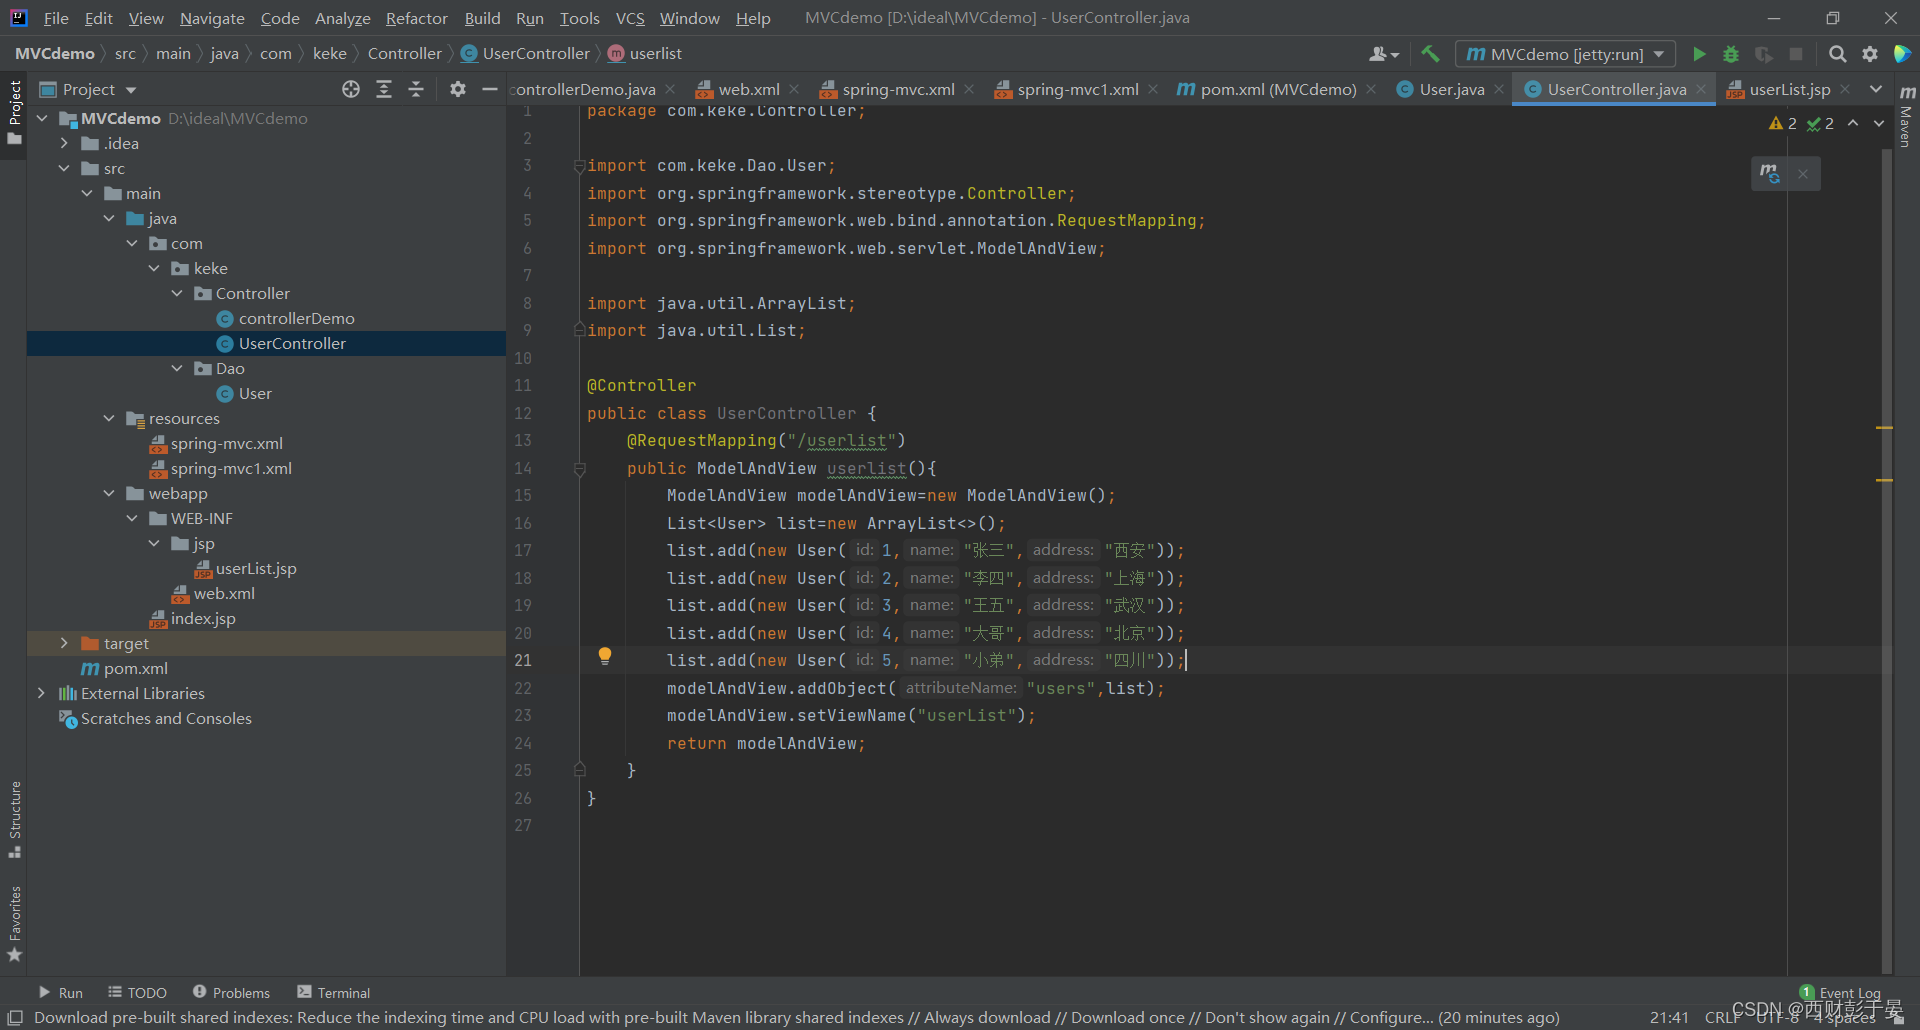Click tool window quick access icon bottom-left
1920x1030 pixels.
coord(15,1017)
